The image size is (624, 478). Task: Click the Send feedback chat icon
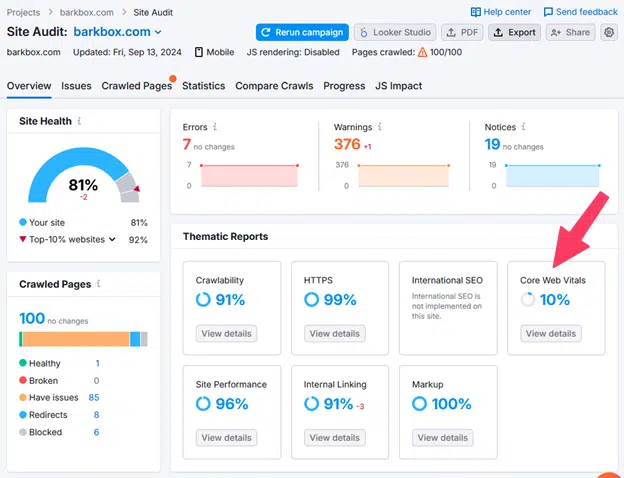548,12
